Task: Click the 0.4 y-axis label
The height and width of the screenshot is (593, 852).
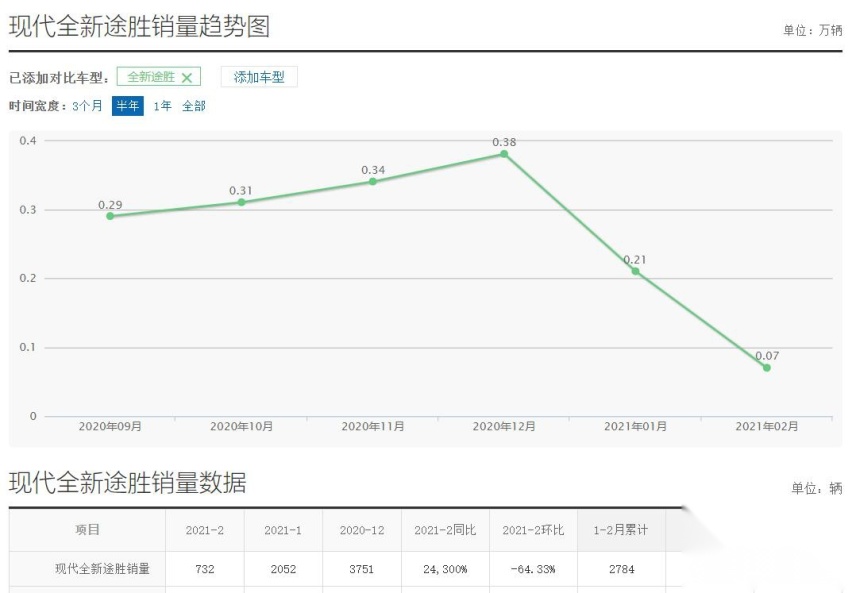Action: [x=28, y=141]
